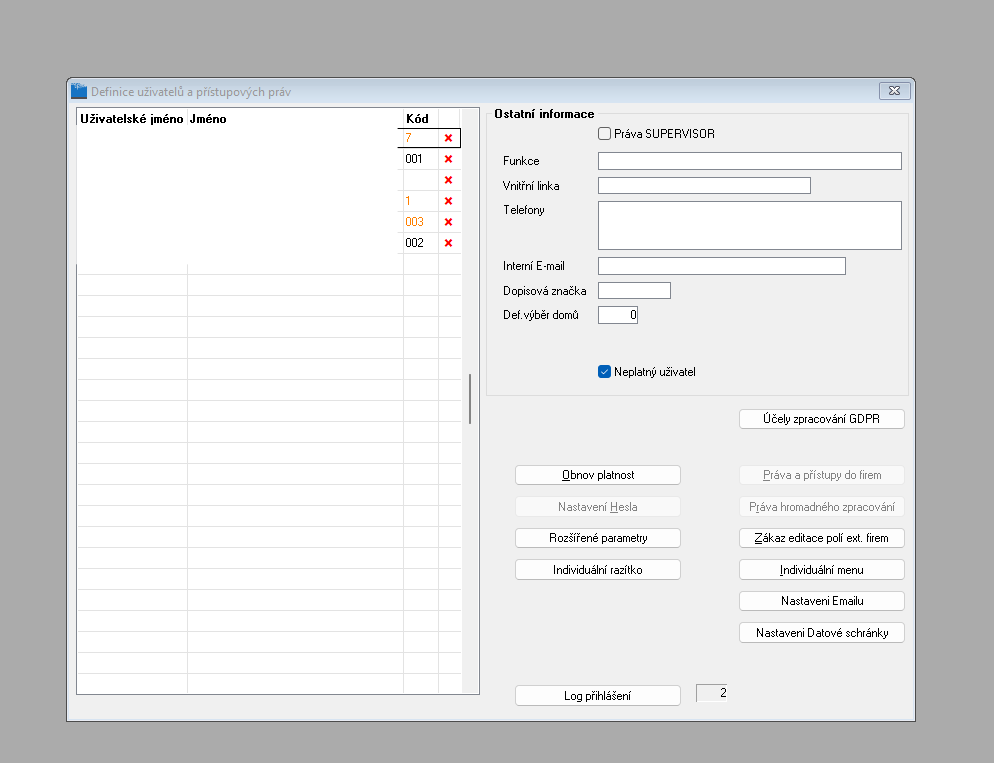The width and height of the screenshot is (994, 763).
Task: Click the application icon in the title bar
Action: point(79,91)
